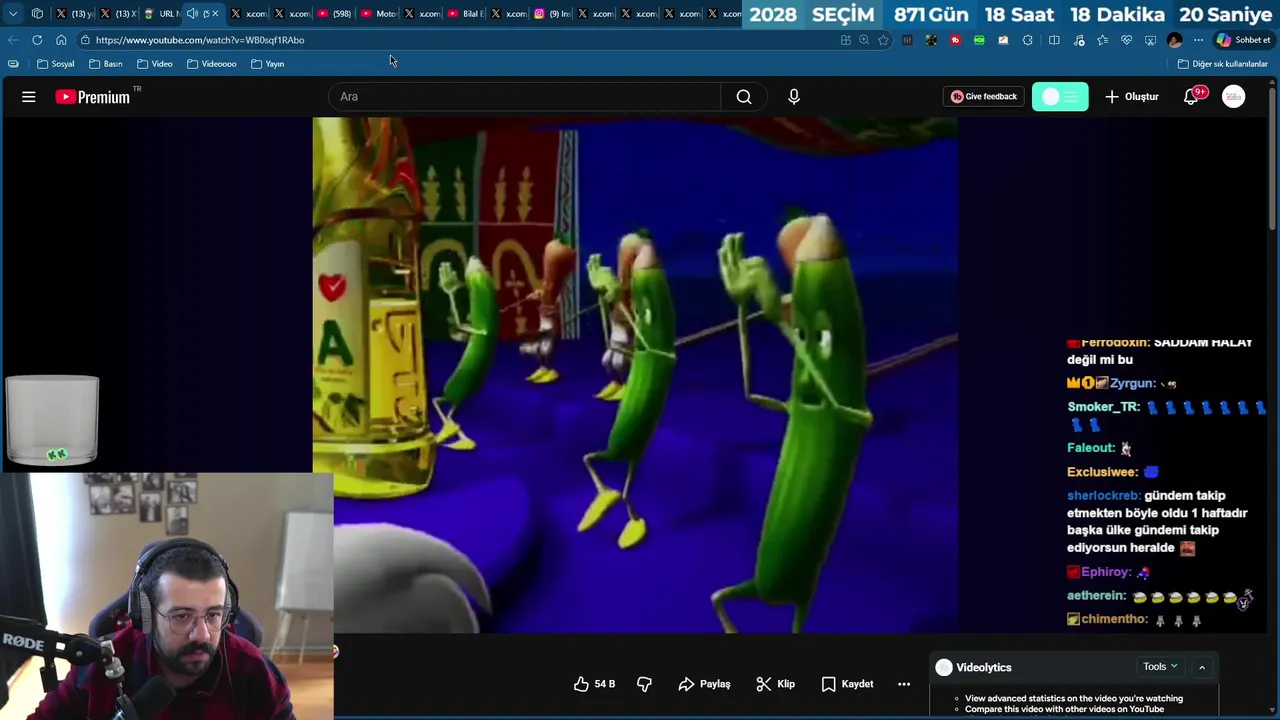Image resolution: width=1280 pixels, height=720 pixels.
Task: Open split screen icon in toolbar
Action: tap(1054, 40)
